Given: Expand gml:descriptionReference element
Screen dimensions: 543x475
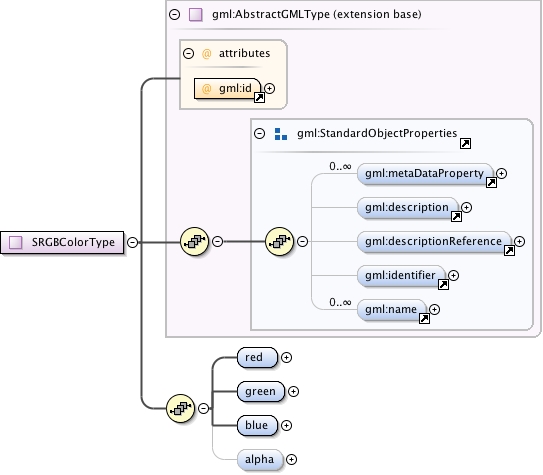Looking at the screenshot, I should [519, 241].
